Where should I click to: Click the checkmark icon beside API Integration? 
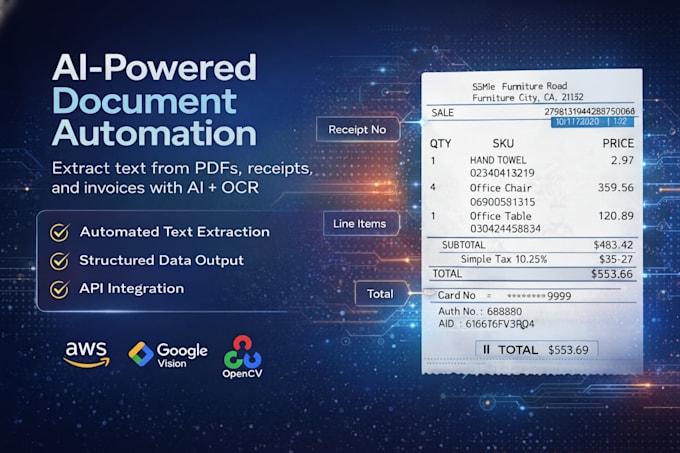pos(59,289)
